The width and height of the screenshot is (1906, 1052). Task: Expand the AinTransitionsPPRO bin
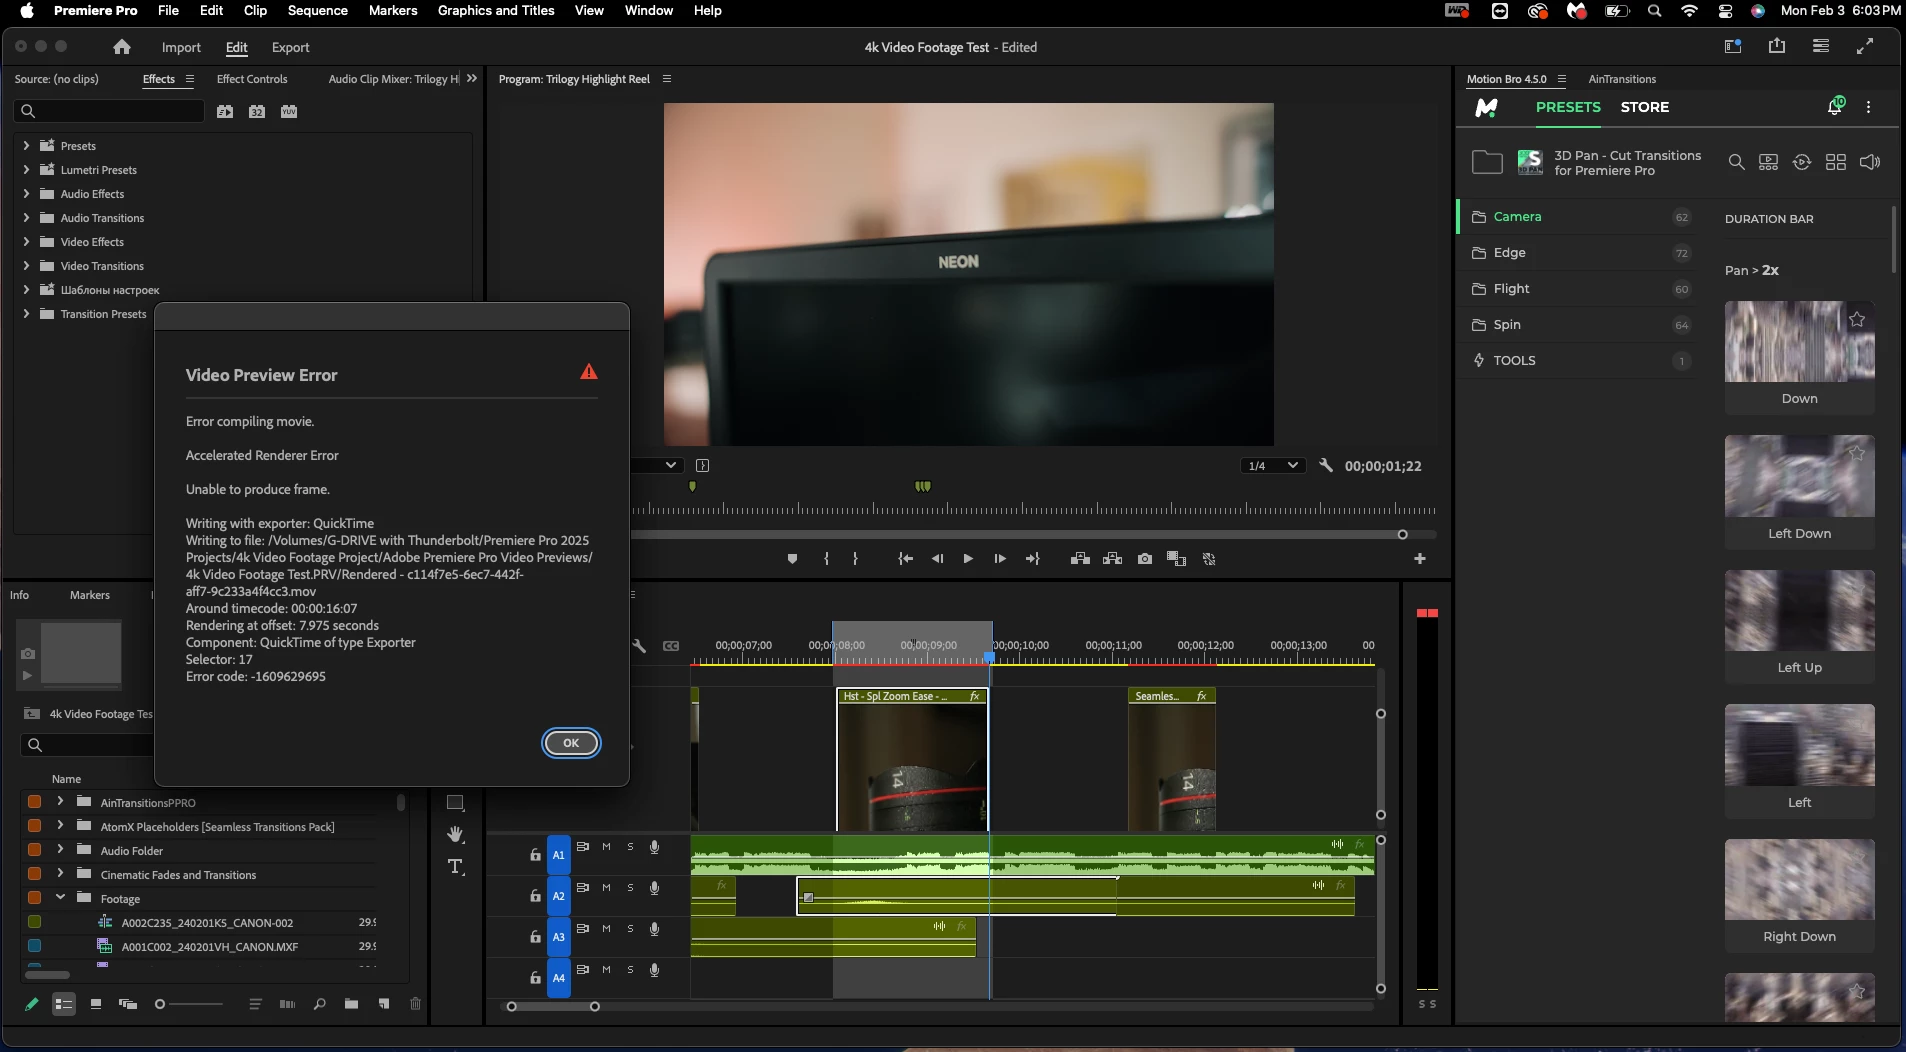(x=60, y=802)
